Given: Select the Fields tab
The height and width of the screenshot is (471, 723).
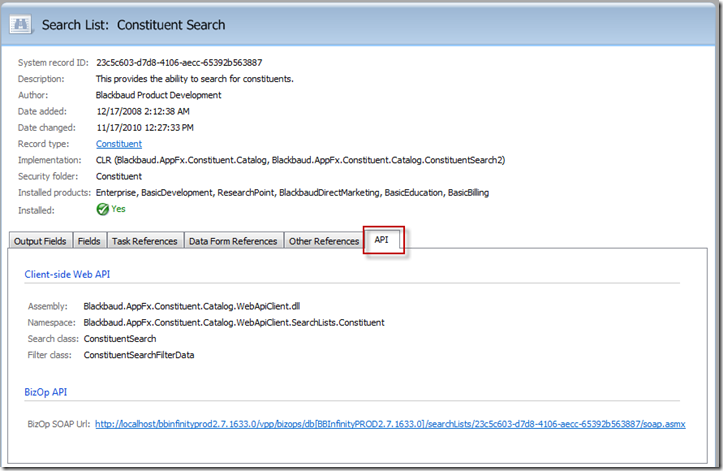Looking at the screenshot, I should (89, 241).
